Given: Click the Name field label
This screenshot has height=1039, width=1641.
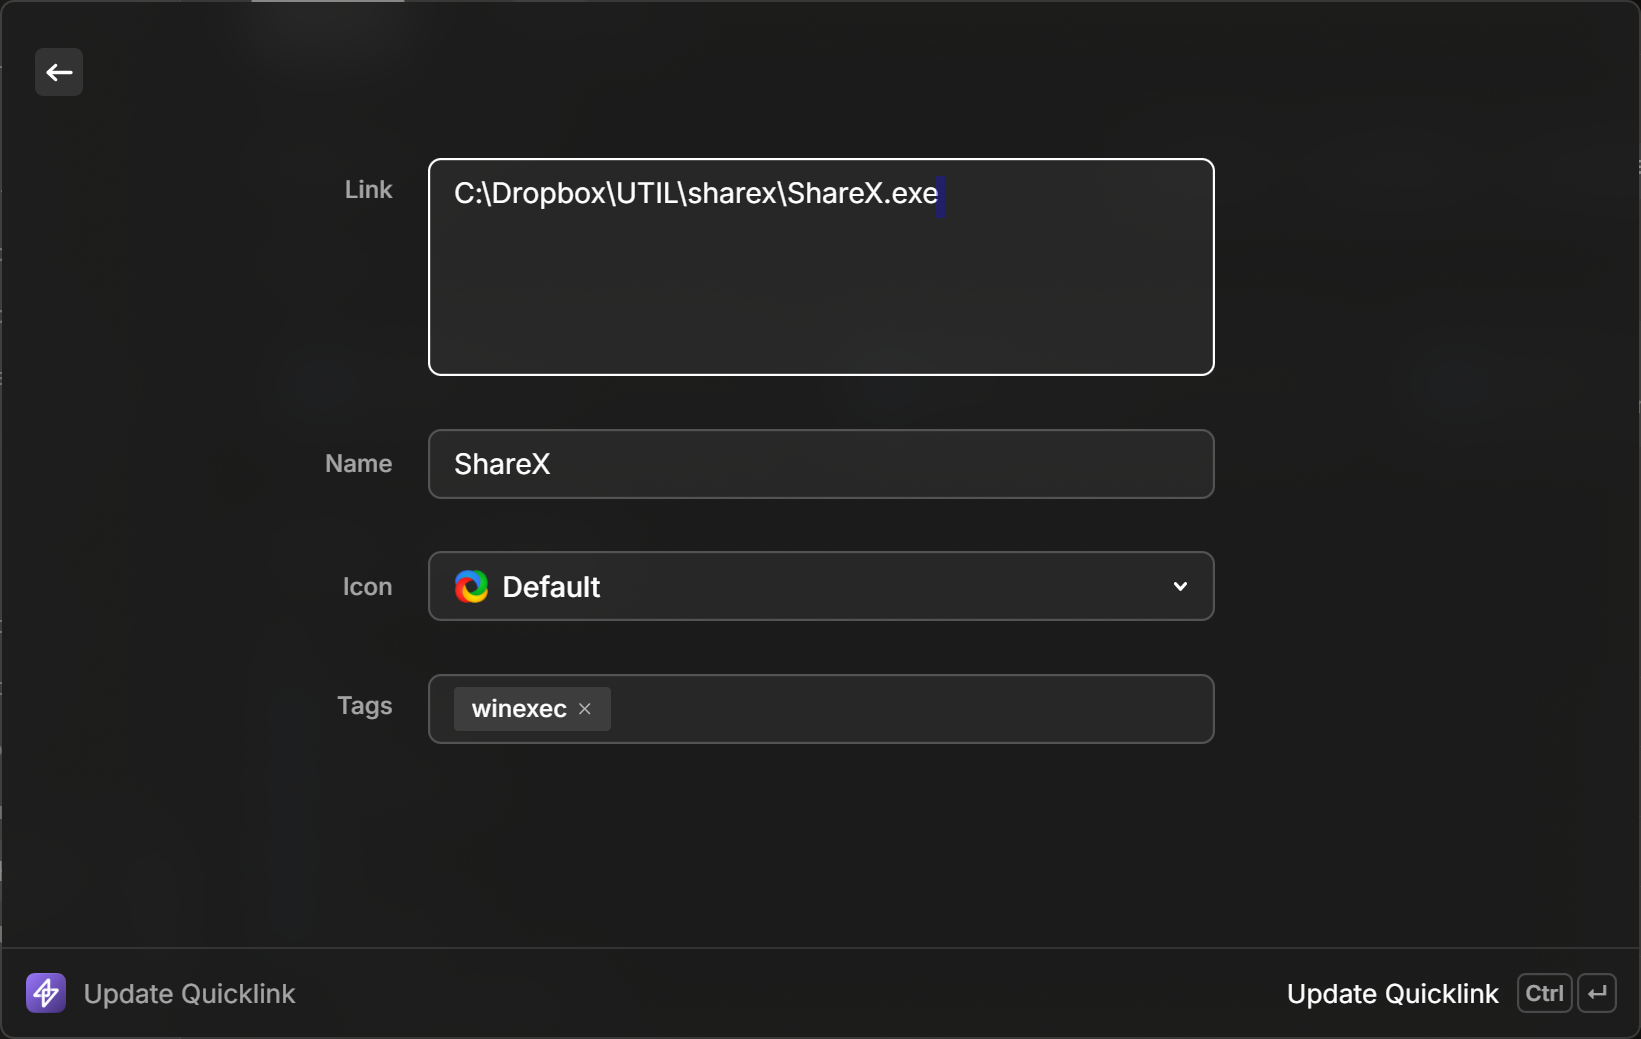Looking at the screenshot, I should (358, 464).
